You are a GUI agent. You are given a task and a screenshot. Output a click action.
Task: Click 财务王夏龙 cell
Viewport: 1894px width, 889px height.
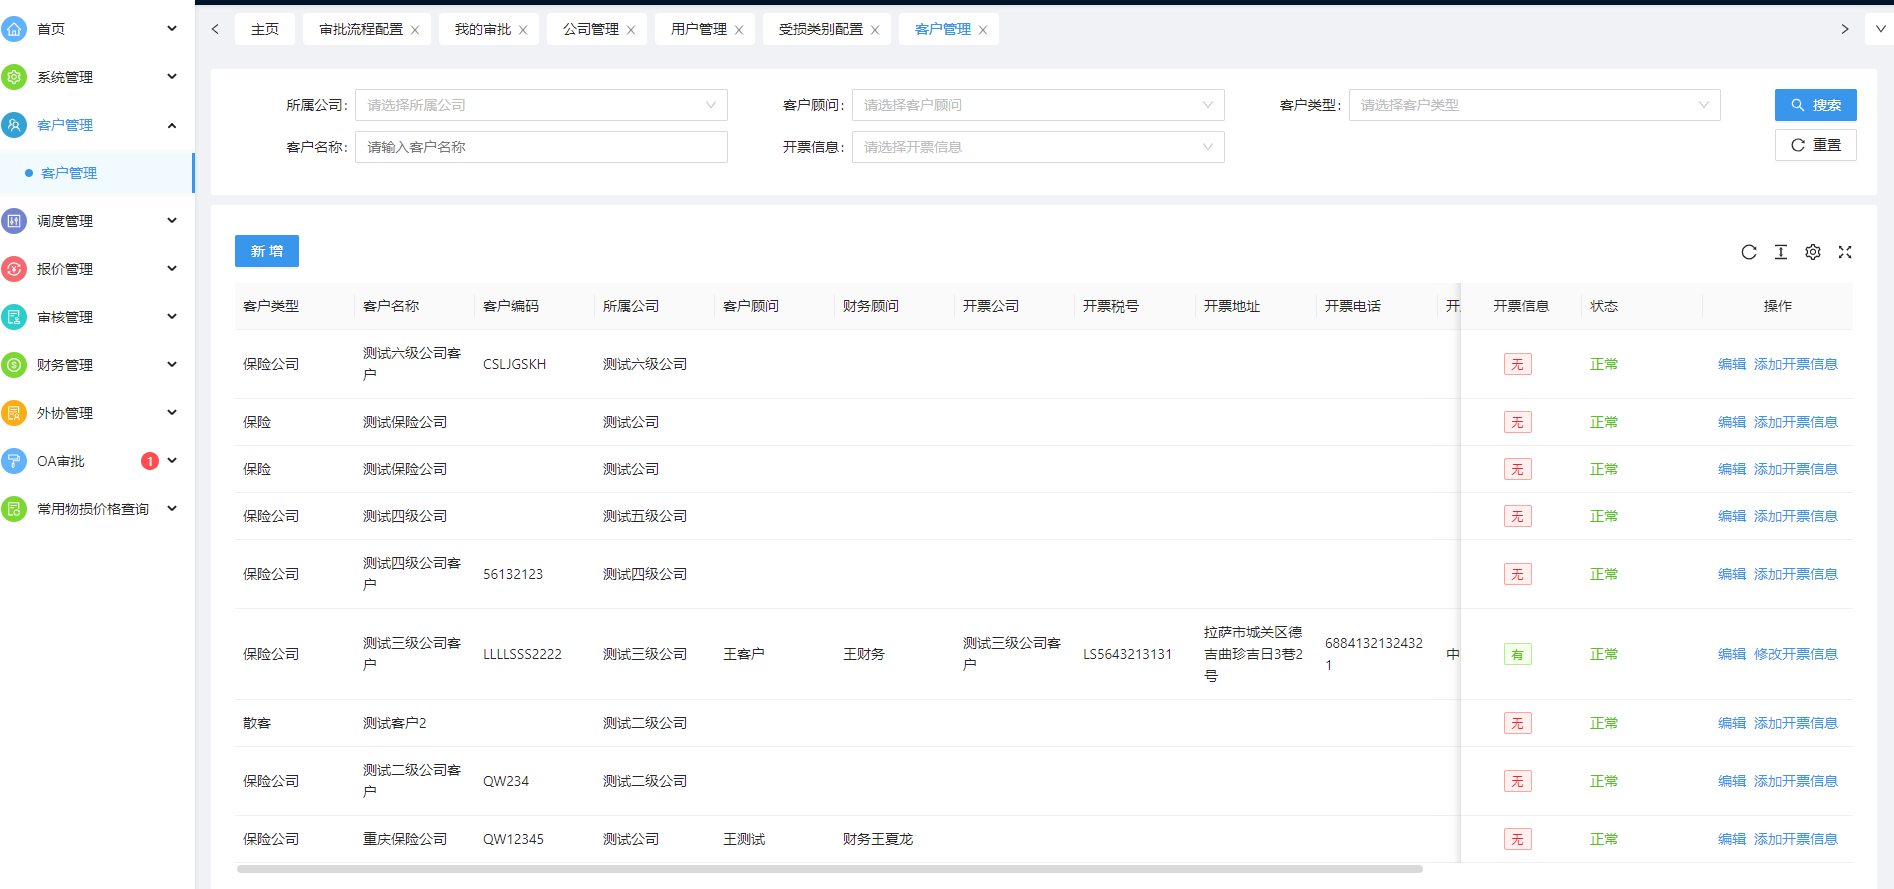(878, 839)
